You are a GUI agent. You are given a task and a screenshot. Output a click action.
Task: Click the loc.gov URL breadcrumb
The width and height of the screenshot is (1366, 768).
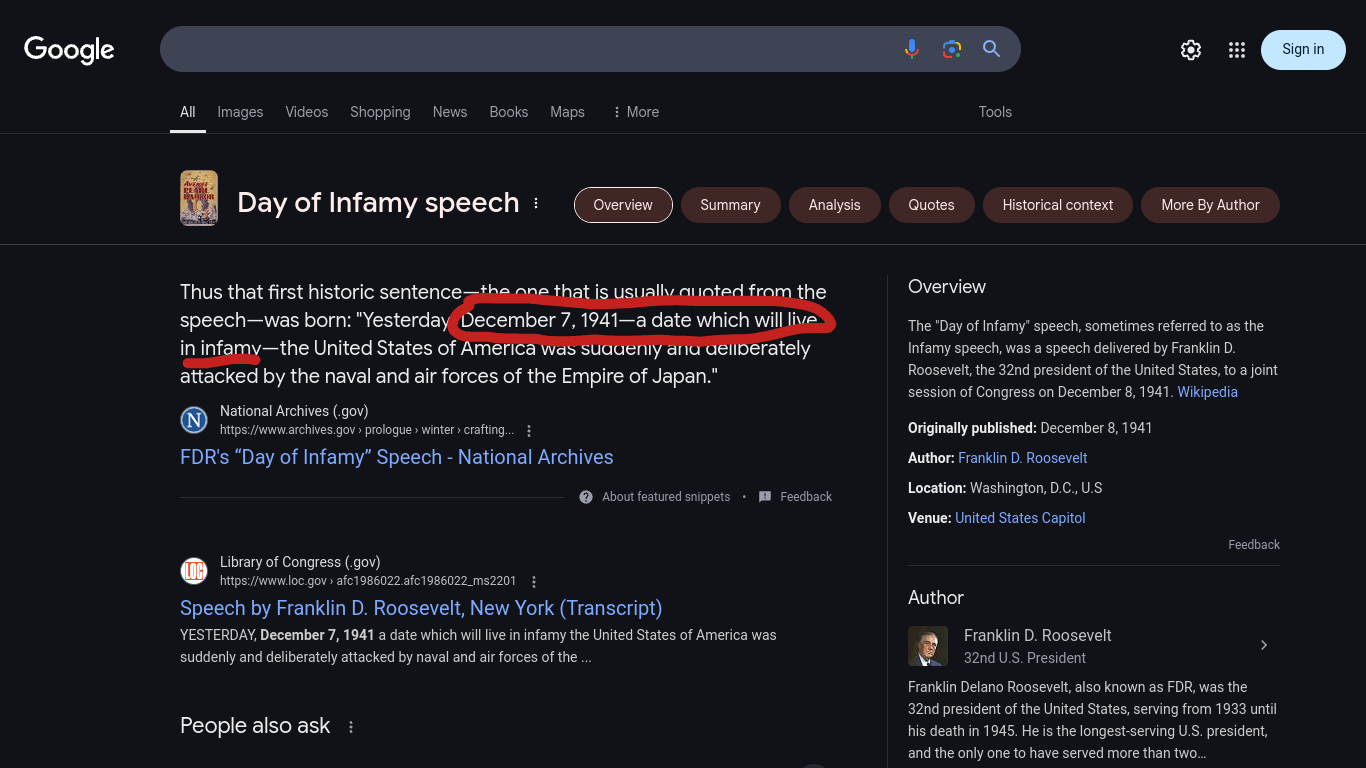click(368, 581)
